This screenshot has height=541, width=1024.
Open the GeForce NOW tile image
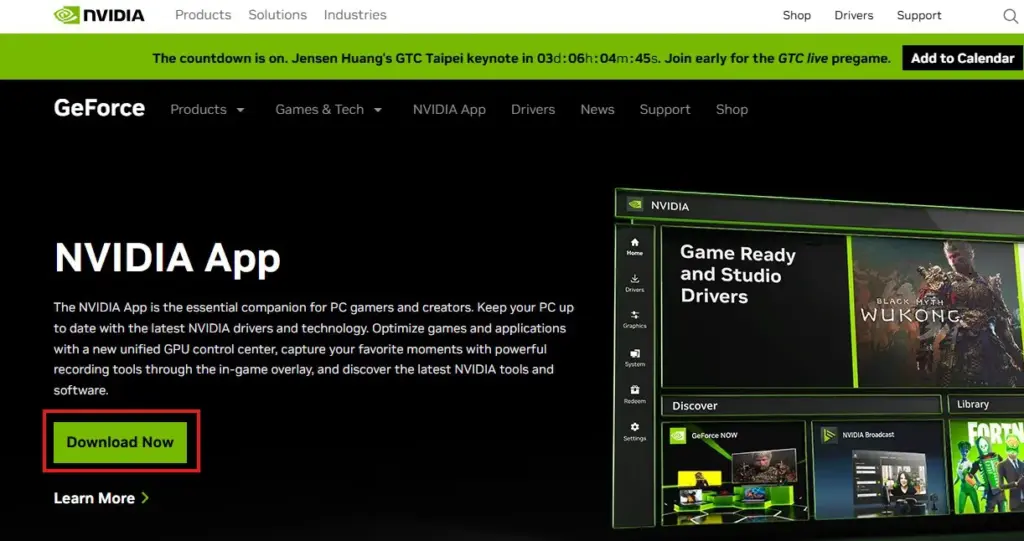tap(733, 472)
